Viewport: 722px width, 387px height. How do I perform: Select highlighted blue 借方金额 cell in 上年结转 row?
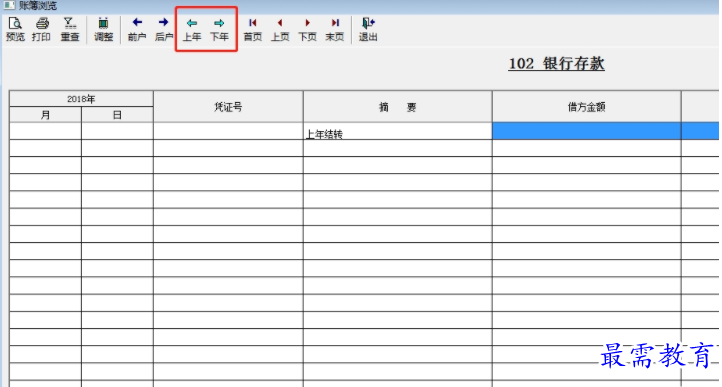587,131
